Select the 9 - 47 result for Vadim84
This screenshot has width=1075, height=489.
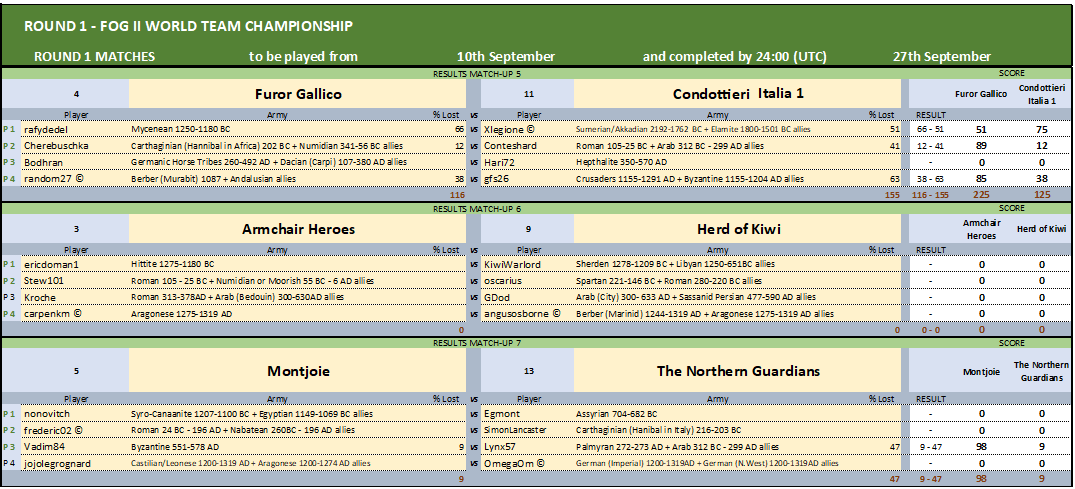(x=930, y=446)
